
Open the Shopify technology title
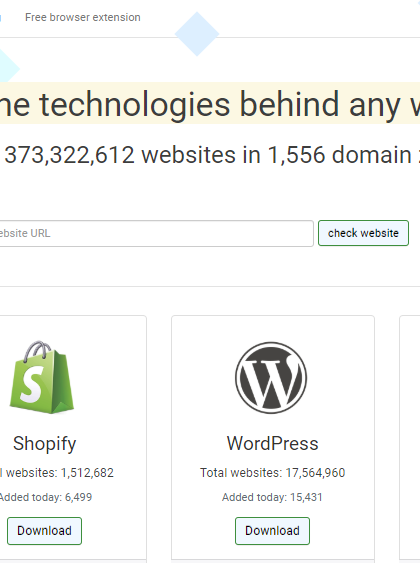click(45, 443)
